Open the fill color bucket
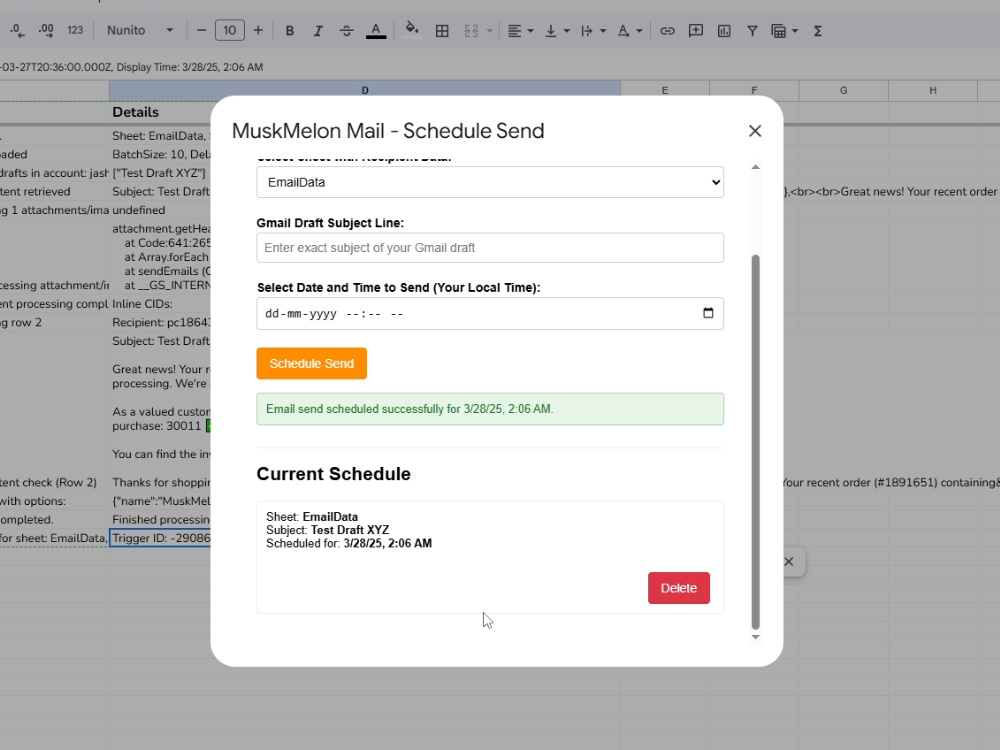1000x750 pixels. pyautogui.click(x=412, y=29)
